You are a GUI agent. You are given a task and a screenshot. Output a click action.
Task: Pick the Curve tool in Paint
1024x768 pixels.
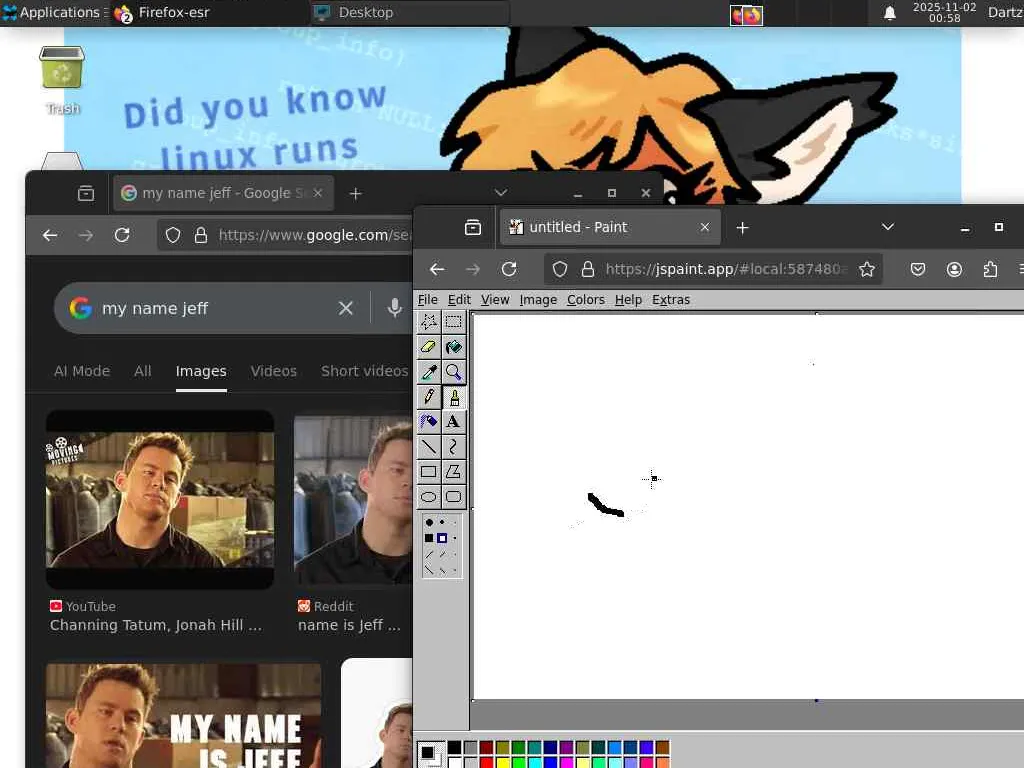[x=453, y=447]
